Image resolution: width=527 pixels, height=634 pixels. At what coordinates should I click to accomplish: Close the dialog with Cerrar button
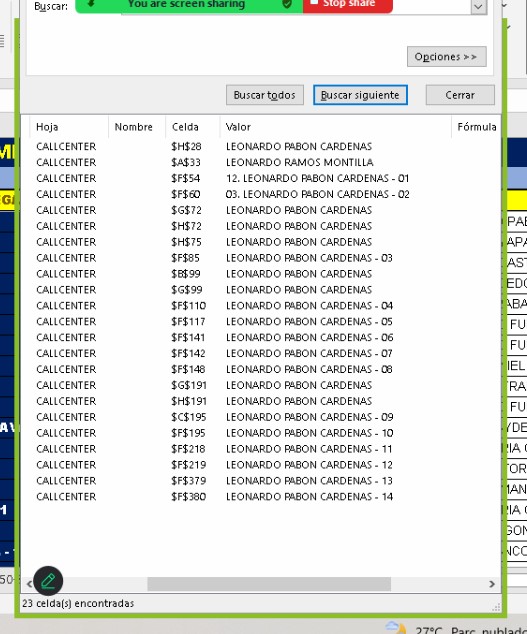click(460, 95)
